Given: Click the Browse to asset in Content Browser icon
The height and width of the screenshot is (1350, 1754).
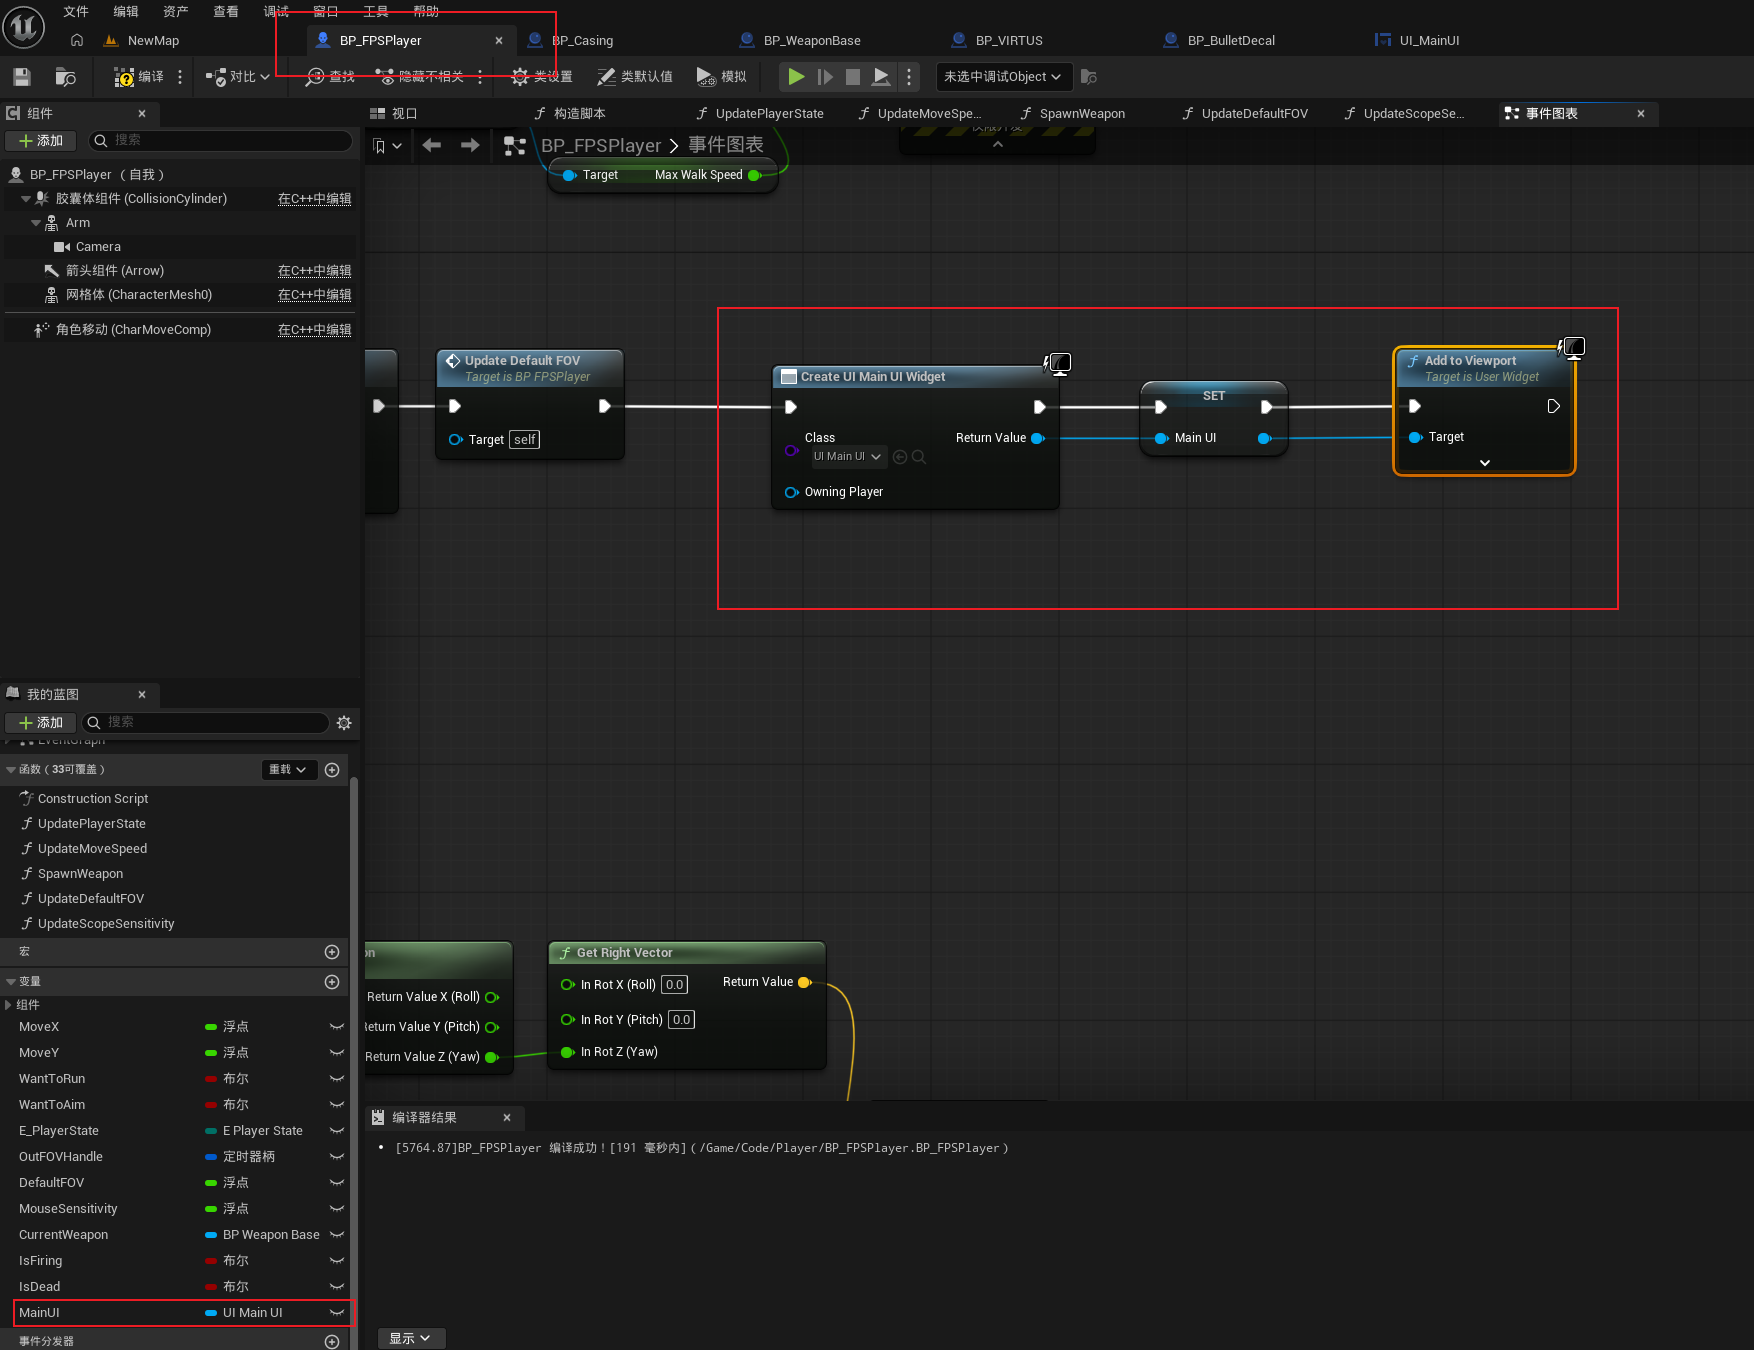Looking at the screenshot, I should click(x=66, y=77).
